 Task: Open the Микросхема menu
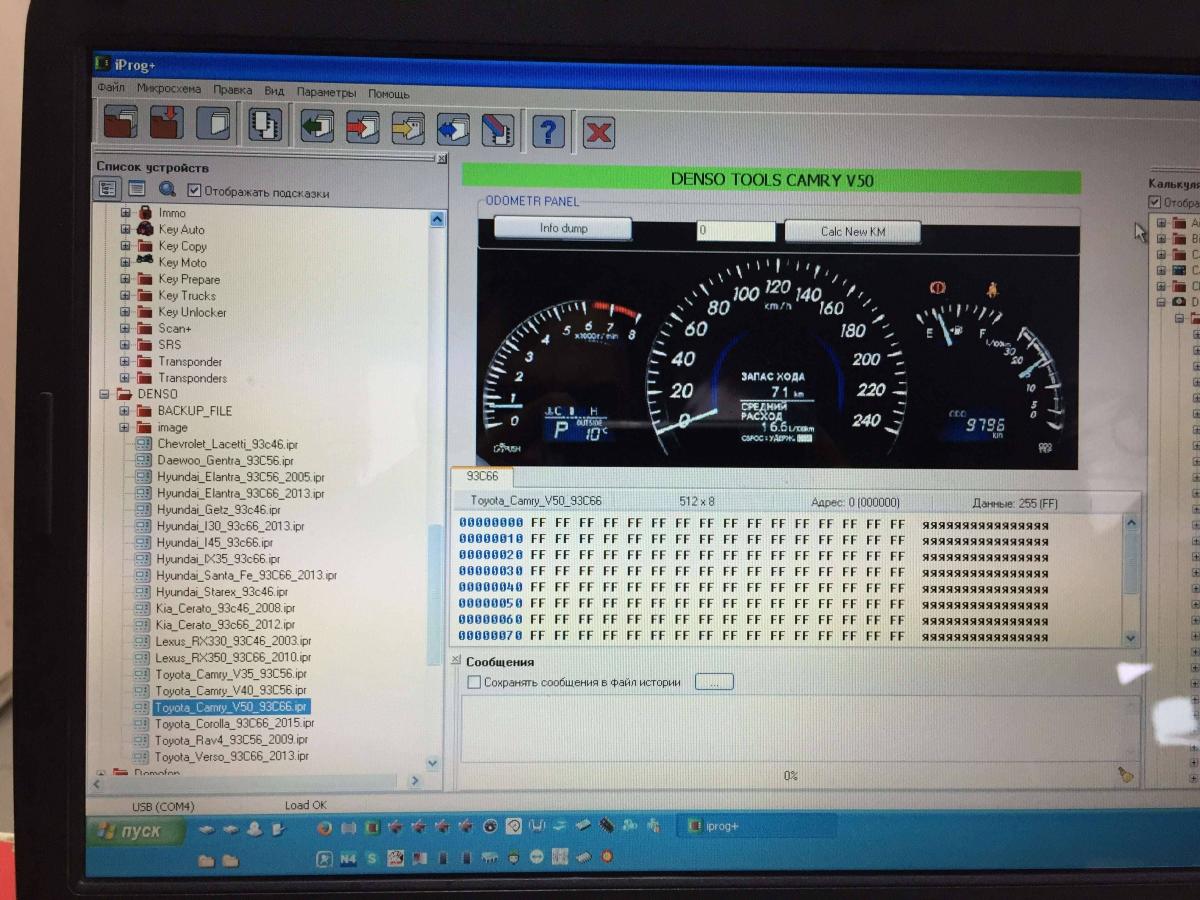tap(168, 89)
